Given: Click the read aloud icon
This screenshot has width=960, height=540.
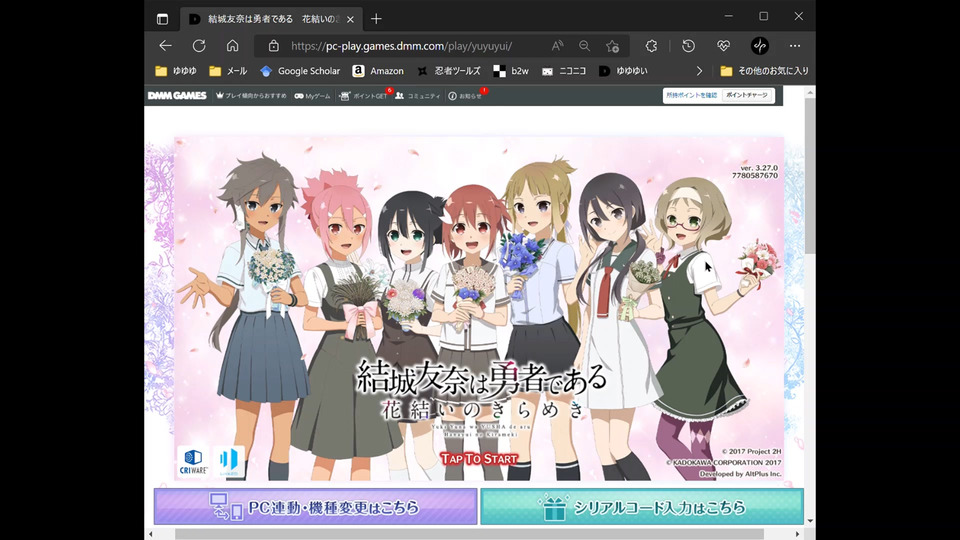Looking at the screenshot, I should [557, 46].
